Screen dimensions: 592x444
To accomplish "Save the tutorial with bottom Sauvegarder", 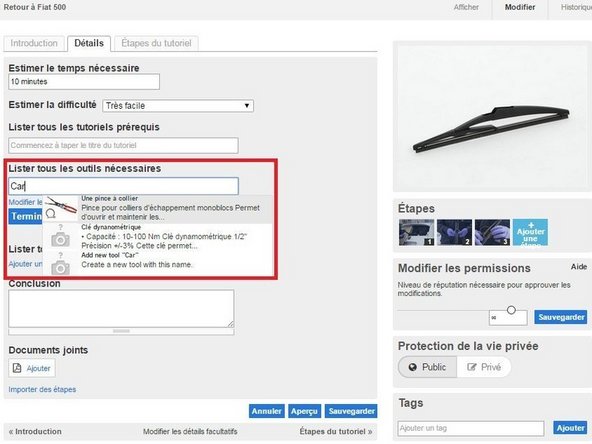I will (351, 411).
